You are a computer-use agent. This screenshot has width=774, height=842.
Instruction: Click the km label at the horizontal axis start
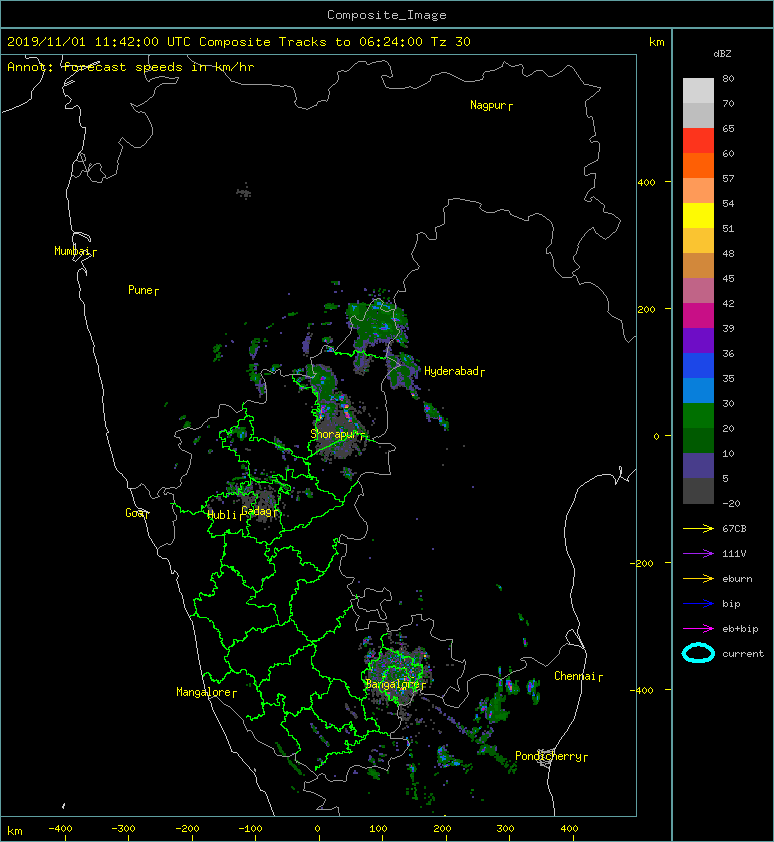point(15,831)
